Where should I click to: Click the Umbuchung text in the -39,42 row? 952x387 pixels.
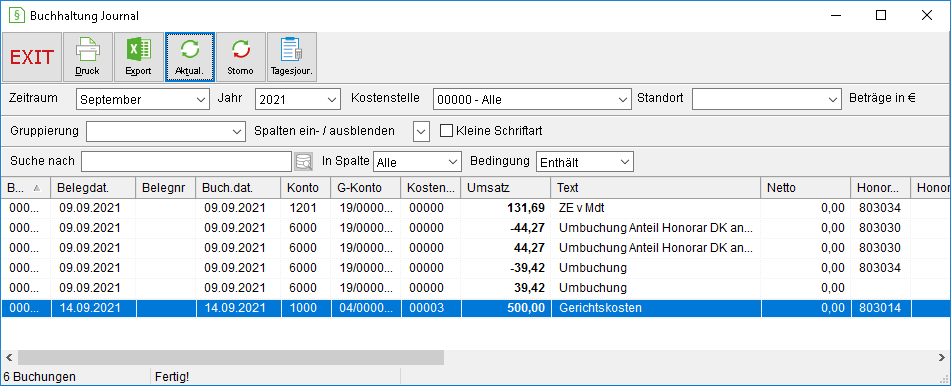click(x=593, y=268)
